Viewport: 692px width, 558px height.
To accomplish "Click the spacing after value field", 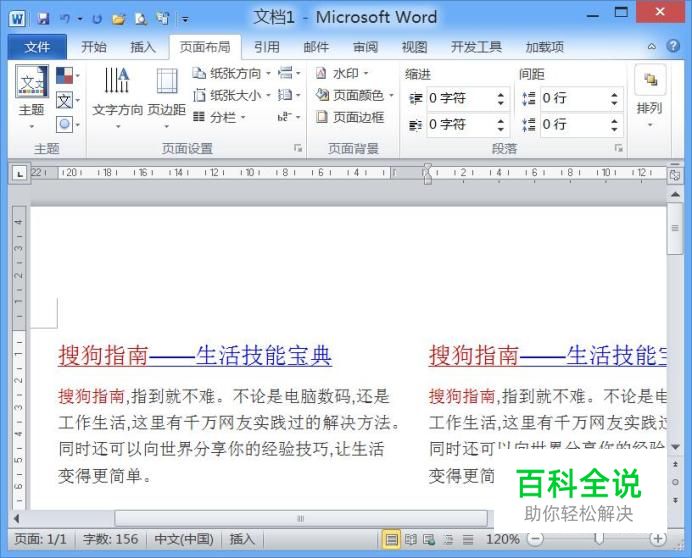I will coord(574,124).
